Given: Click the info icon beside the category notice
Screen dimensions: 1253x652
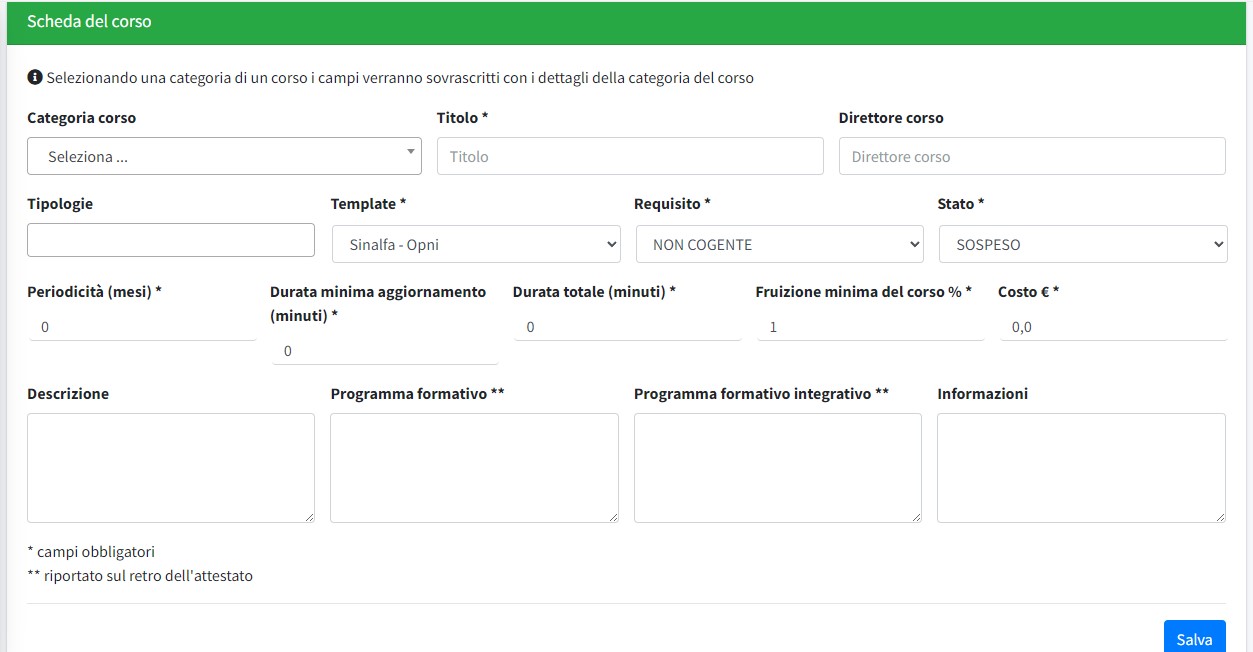Looking at the screenshot, I should [35, 77].
